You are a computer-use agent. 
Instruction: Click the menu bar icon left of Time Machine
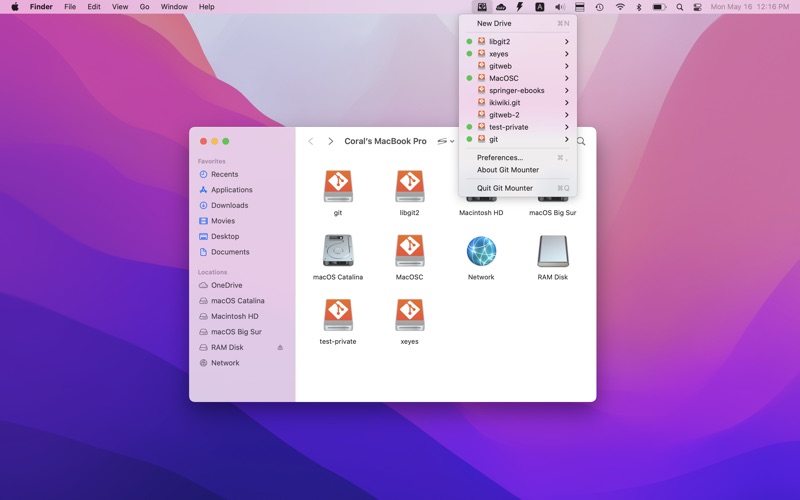[580, 7]
